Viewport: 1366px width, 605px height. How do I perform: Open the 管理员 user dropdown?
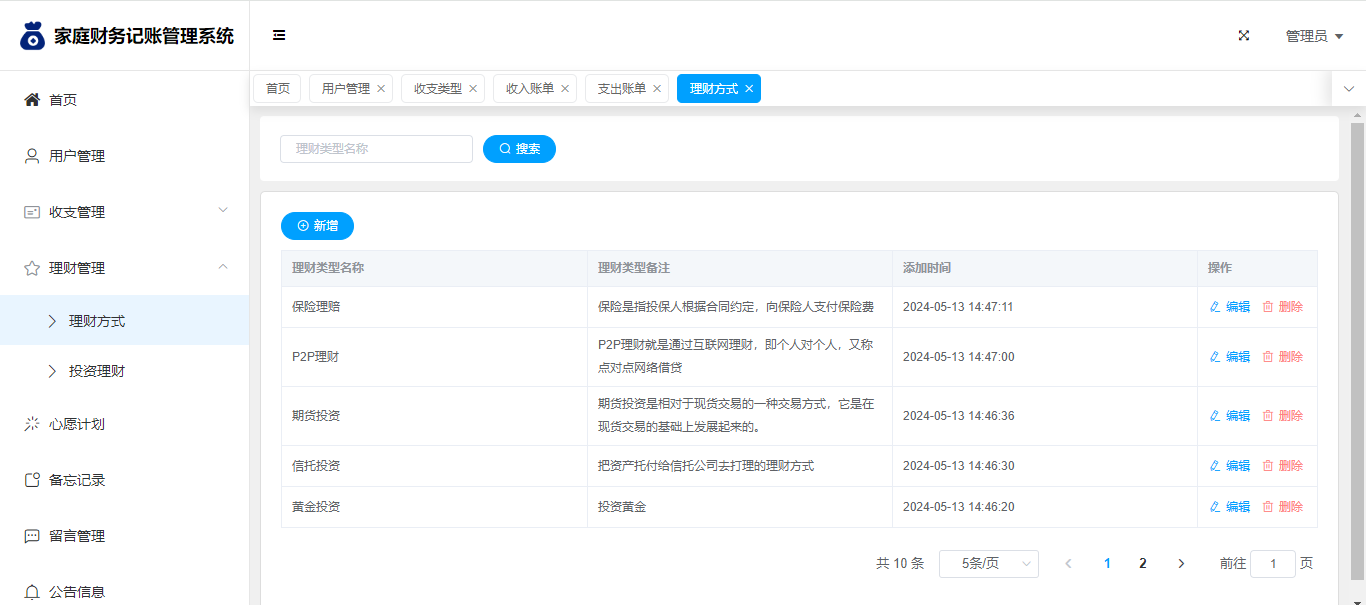tap(1313, 36)
